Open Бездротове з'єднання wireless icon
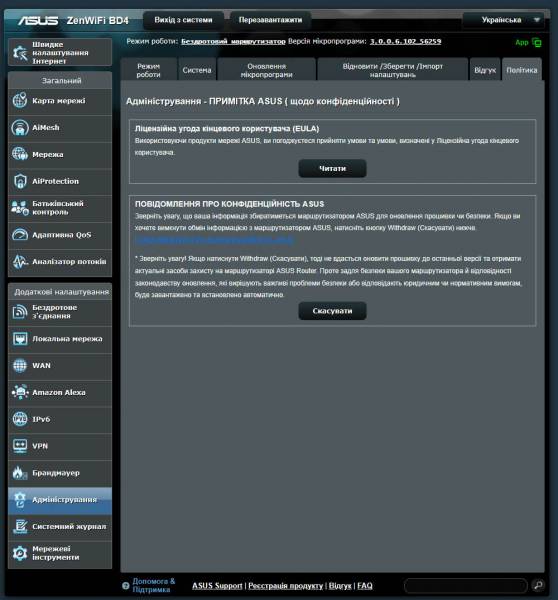The width and height of the screenshot is (558, 600). pos(20,311)
